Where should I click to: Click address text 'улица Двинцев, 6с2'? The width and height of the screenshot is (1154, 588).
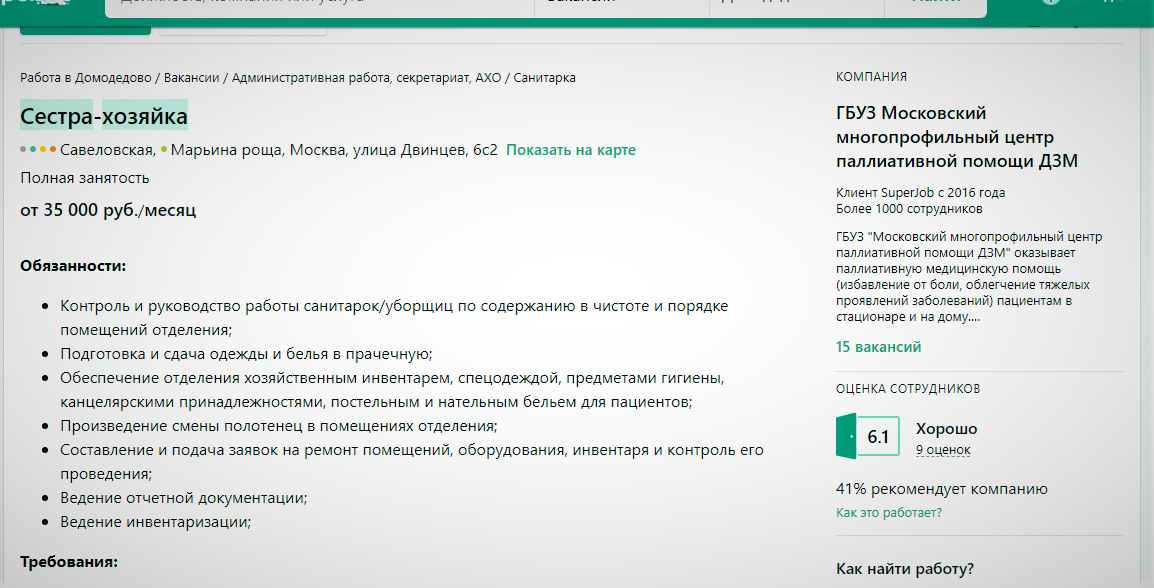click(425, 150)
